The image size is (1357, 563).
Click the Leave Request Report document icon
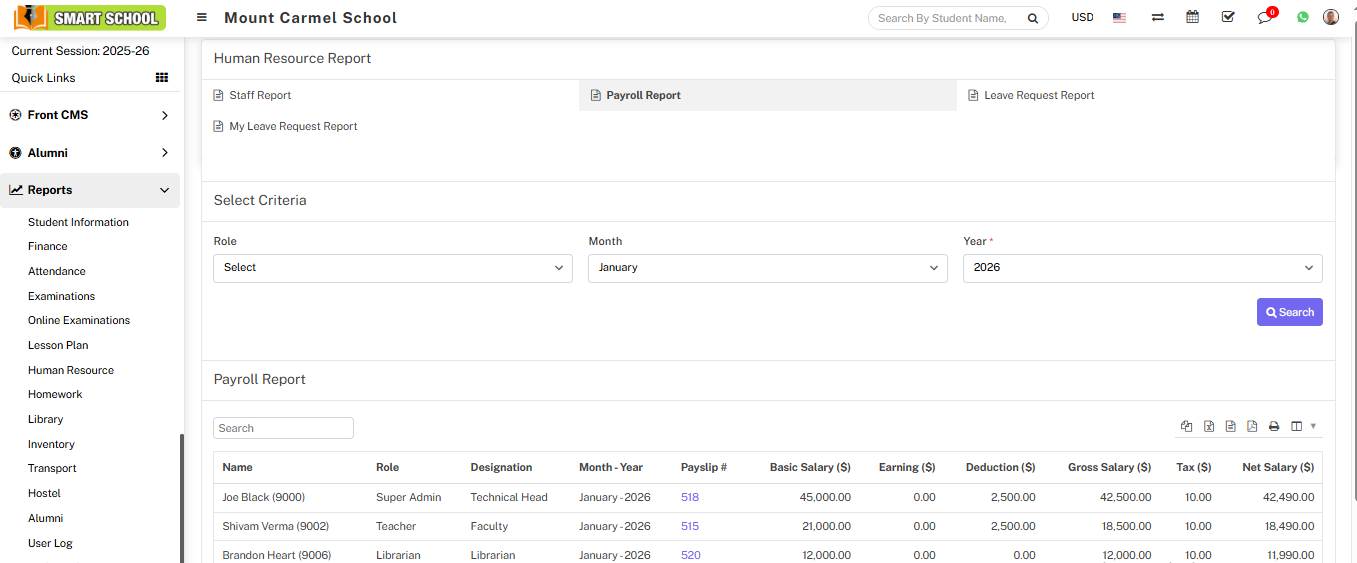coord(974,95)
